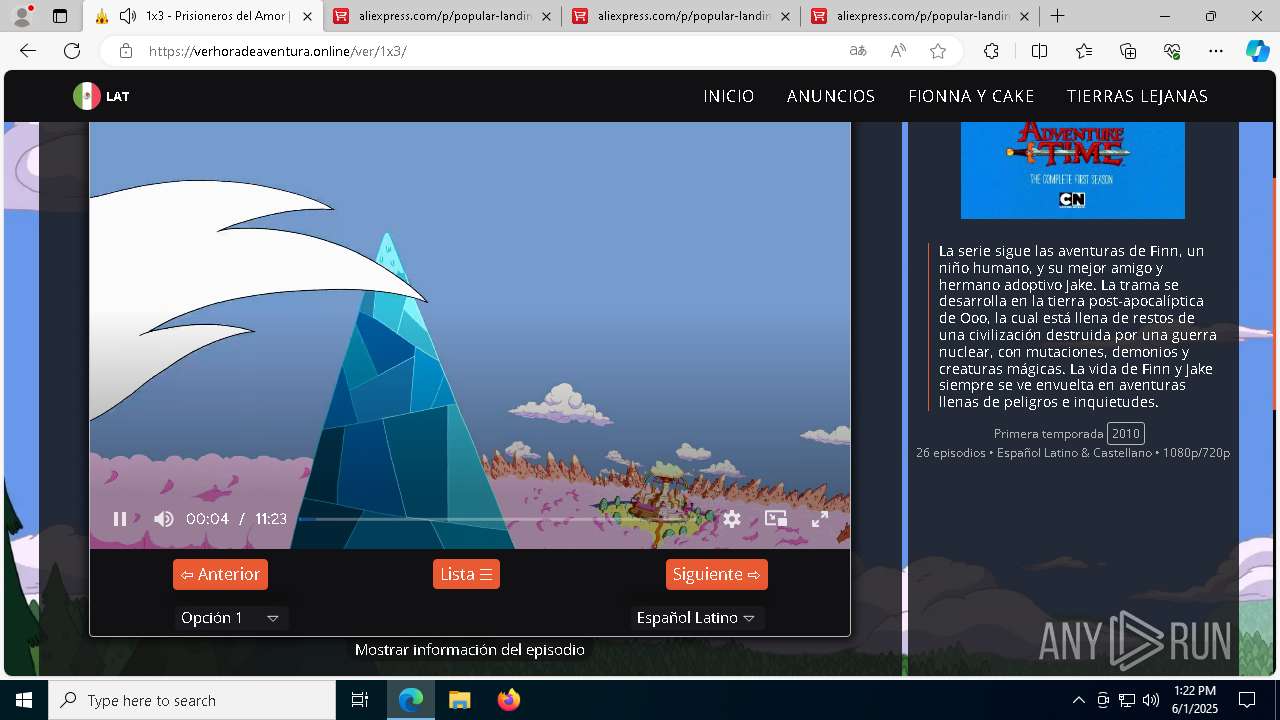The image size is (1280, 720).
Task: Switch to 1x3 Prisioneros del Amor tab
Action: (203, 16)
